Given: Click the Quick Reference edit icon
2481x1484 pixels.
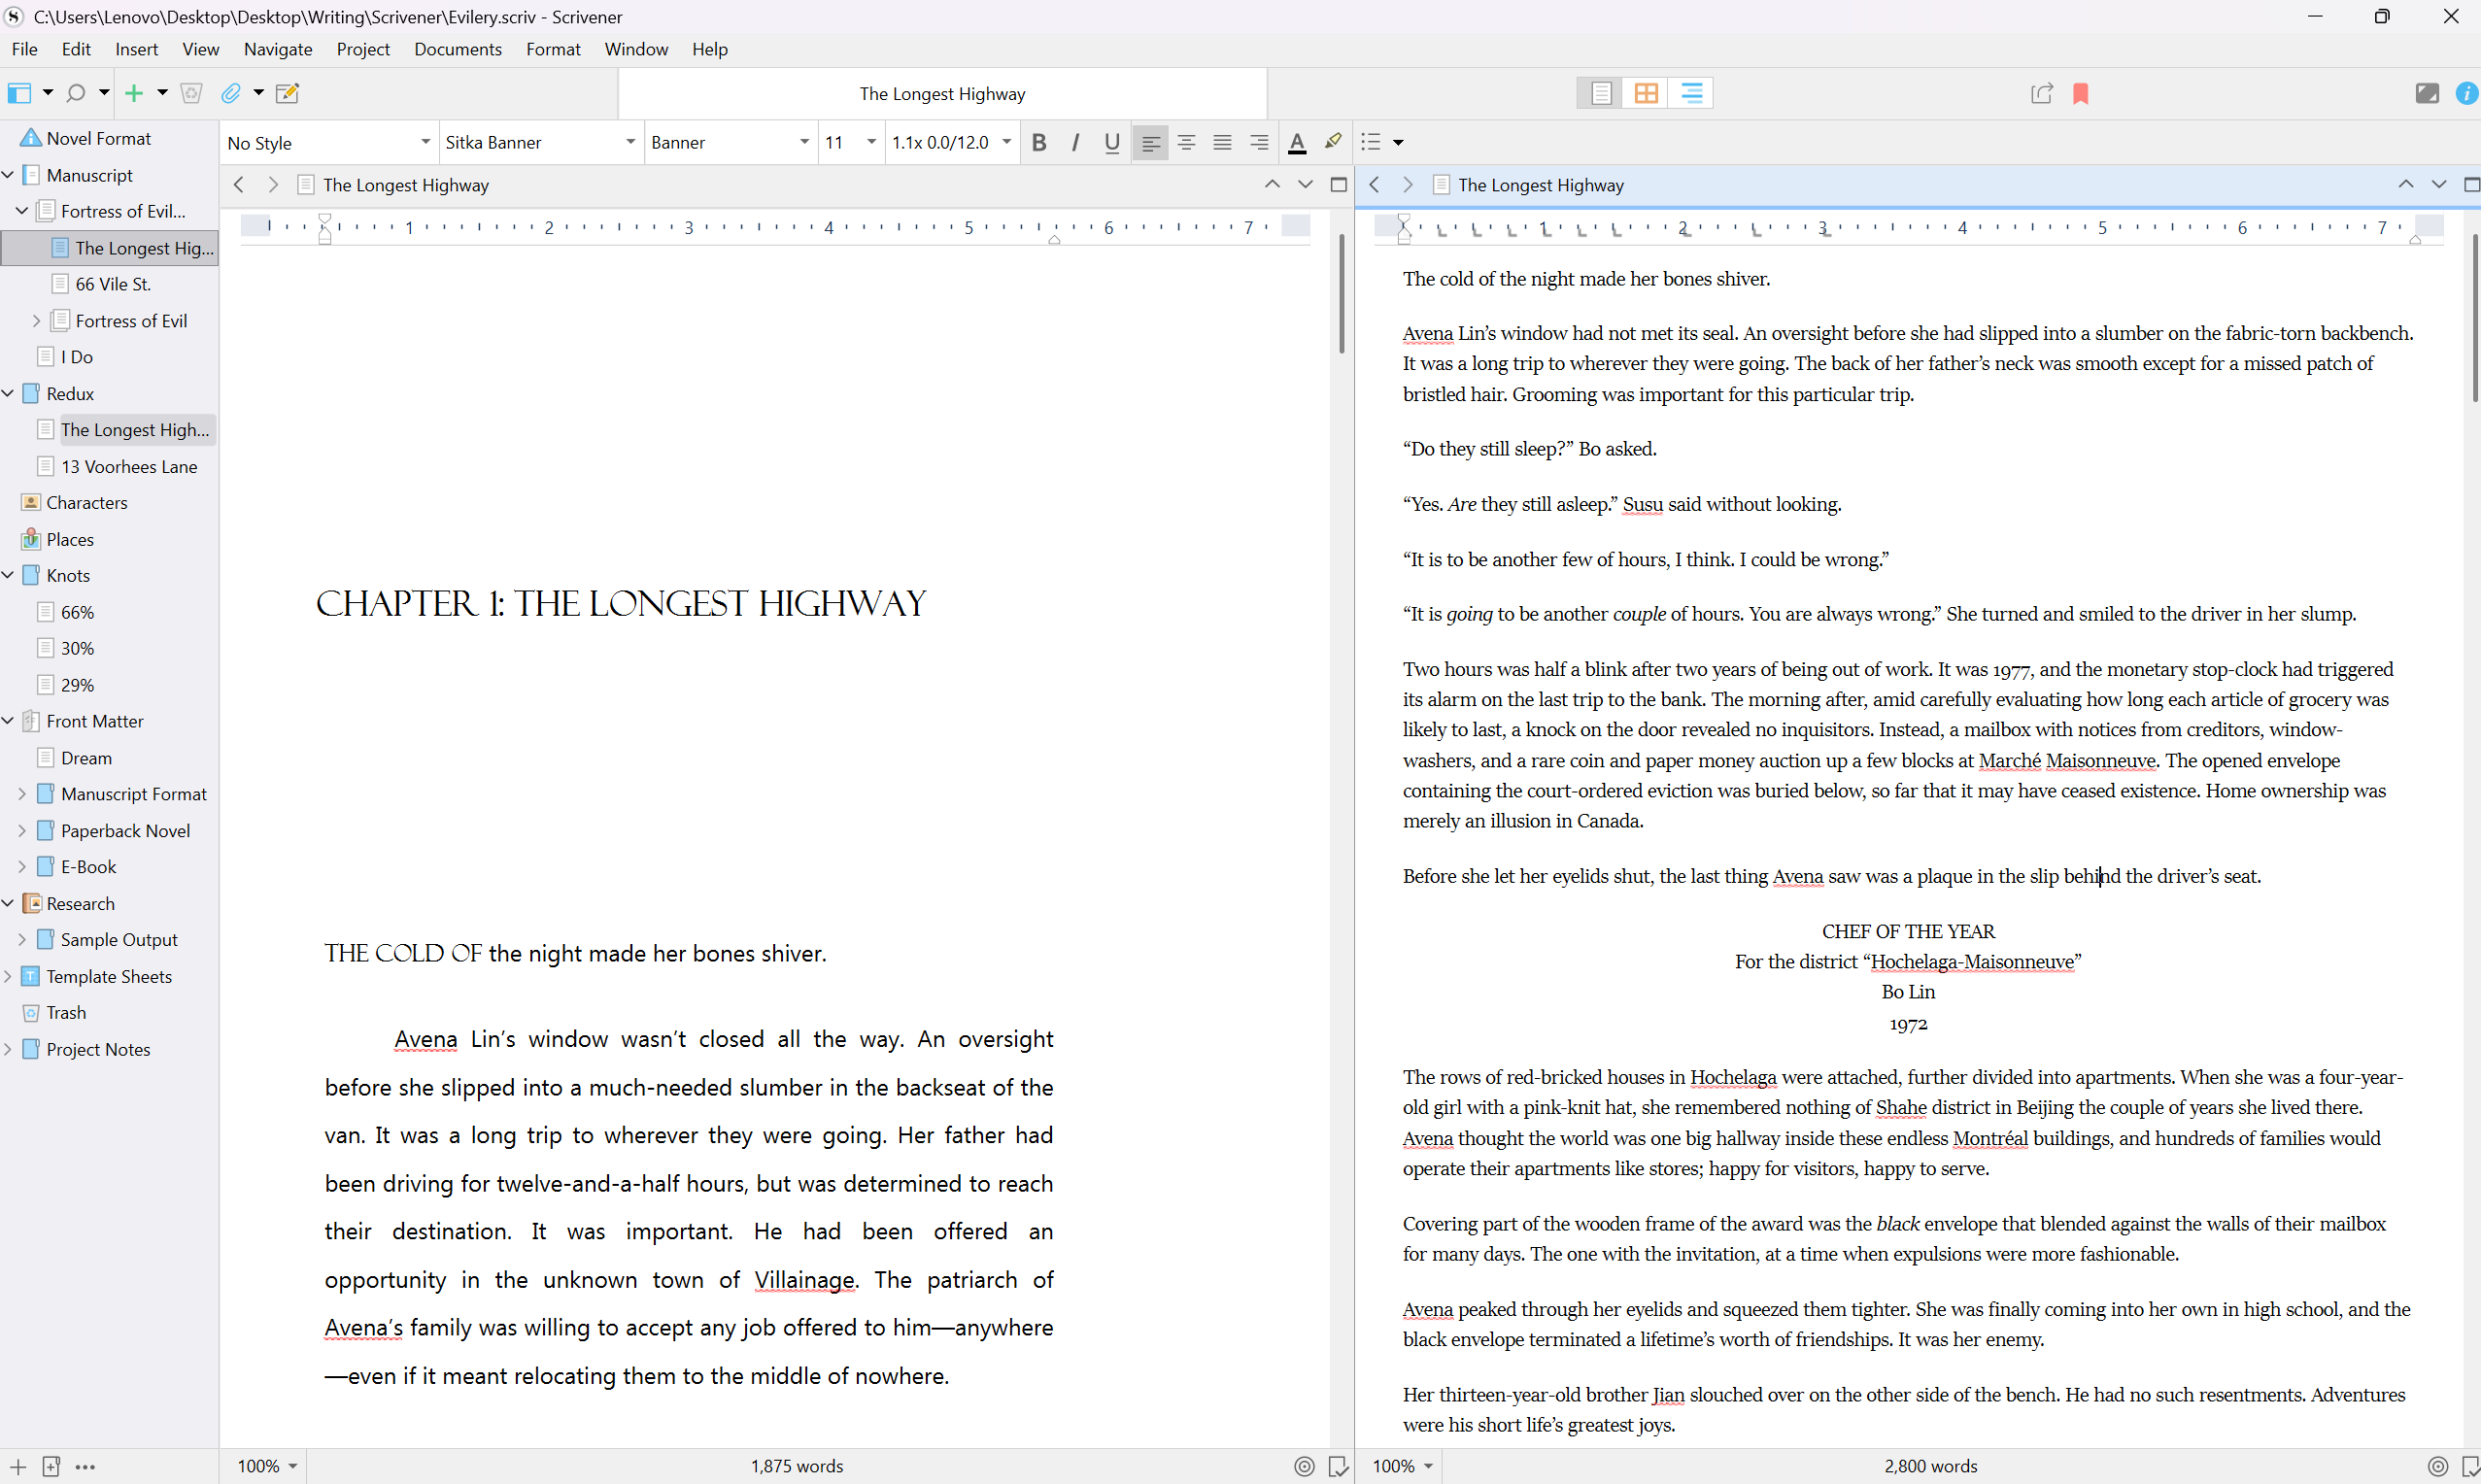Looking at the screenshot, I should [x=287, y=93].
